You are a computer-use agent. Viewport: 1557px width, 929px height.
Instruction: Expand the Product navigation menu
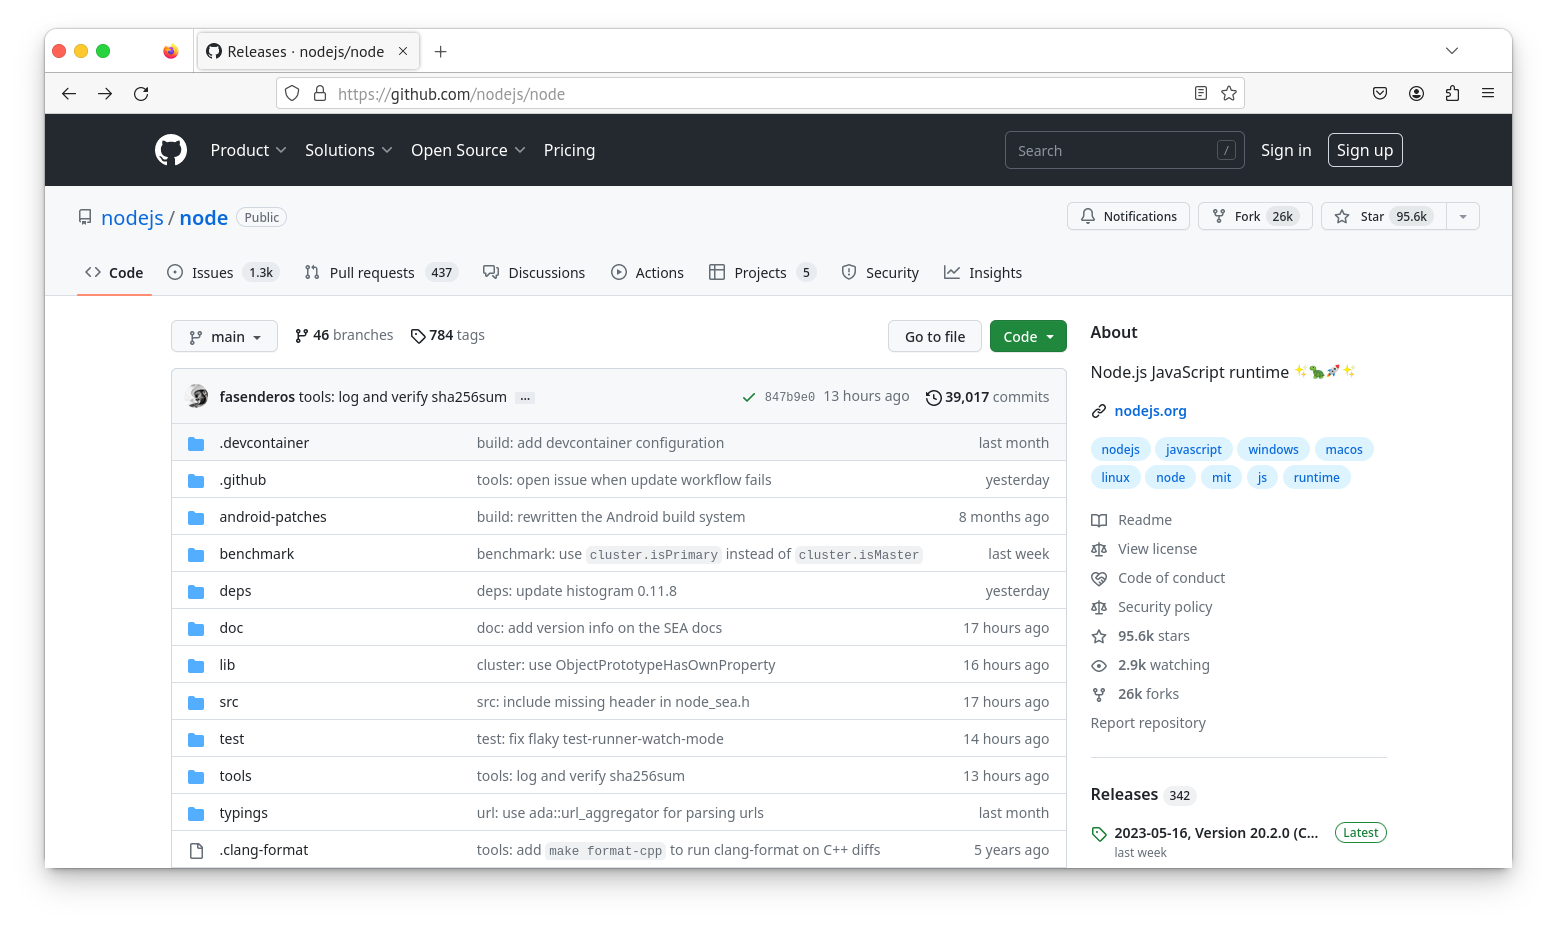(248, 150)
